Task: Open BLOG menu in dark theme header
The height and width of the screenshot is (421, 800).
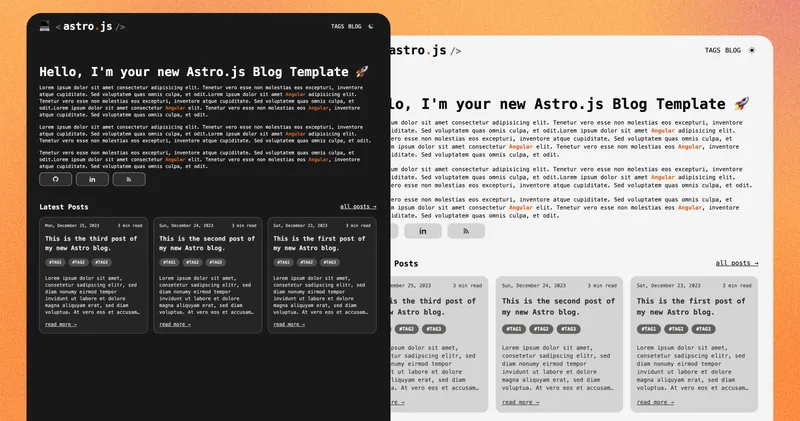Action: (x=354, y=27)
